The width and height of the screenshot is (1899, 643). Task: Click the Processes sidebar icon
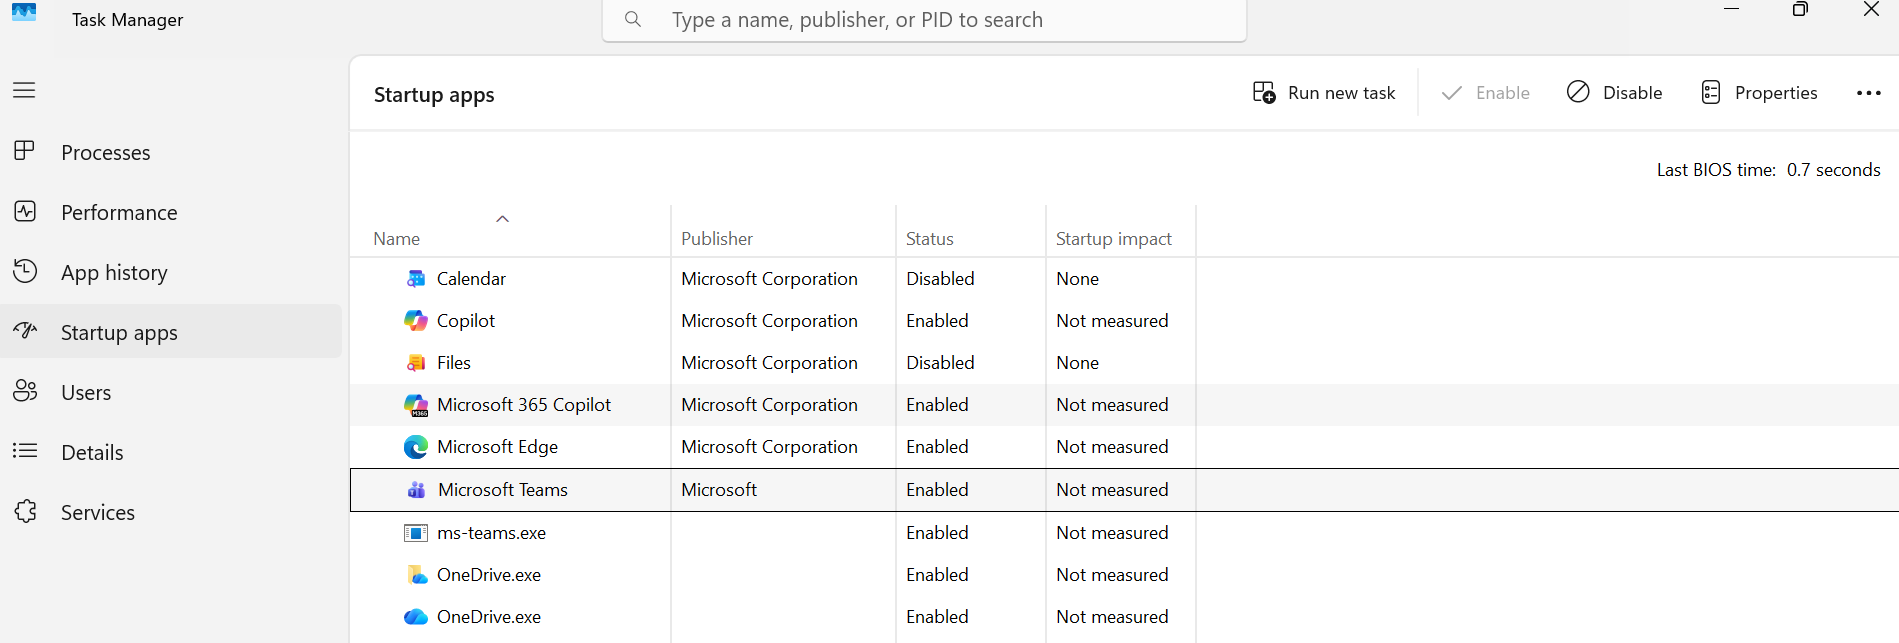[25, 151]
